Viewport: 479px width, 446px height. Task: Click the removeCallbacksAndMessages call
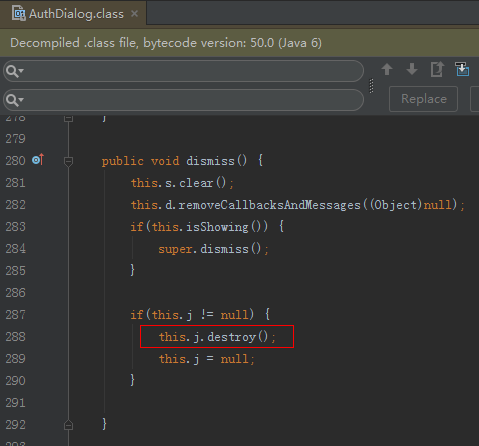(x=297, y=205)
